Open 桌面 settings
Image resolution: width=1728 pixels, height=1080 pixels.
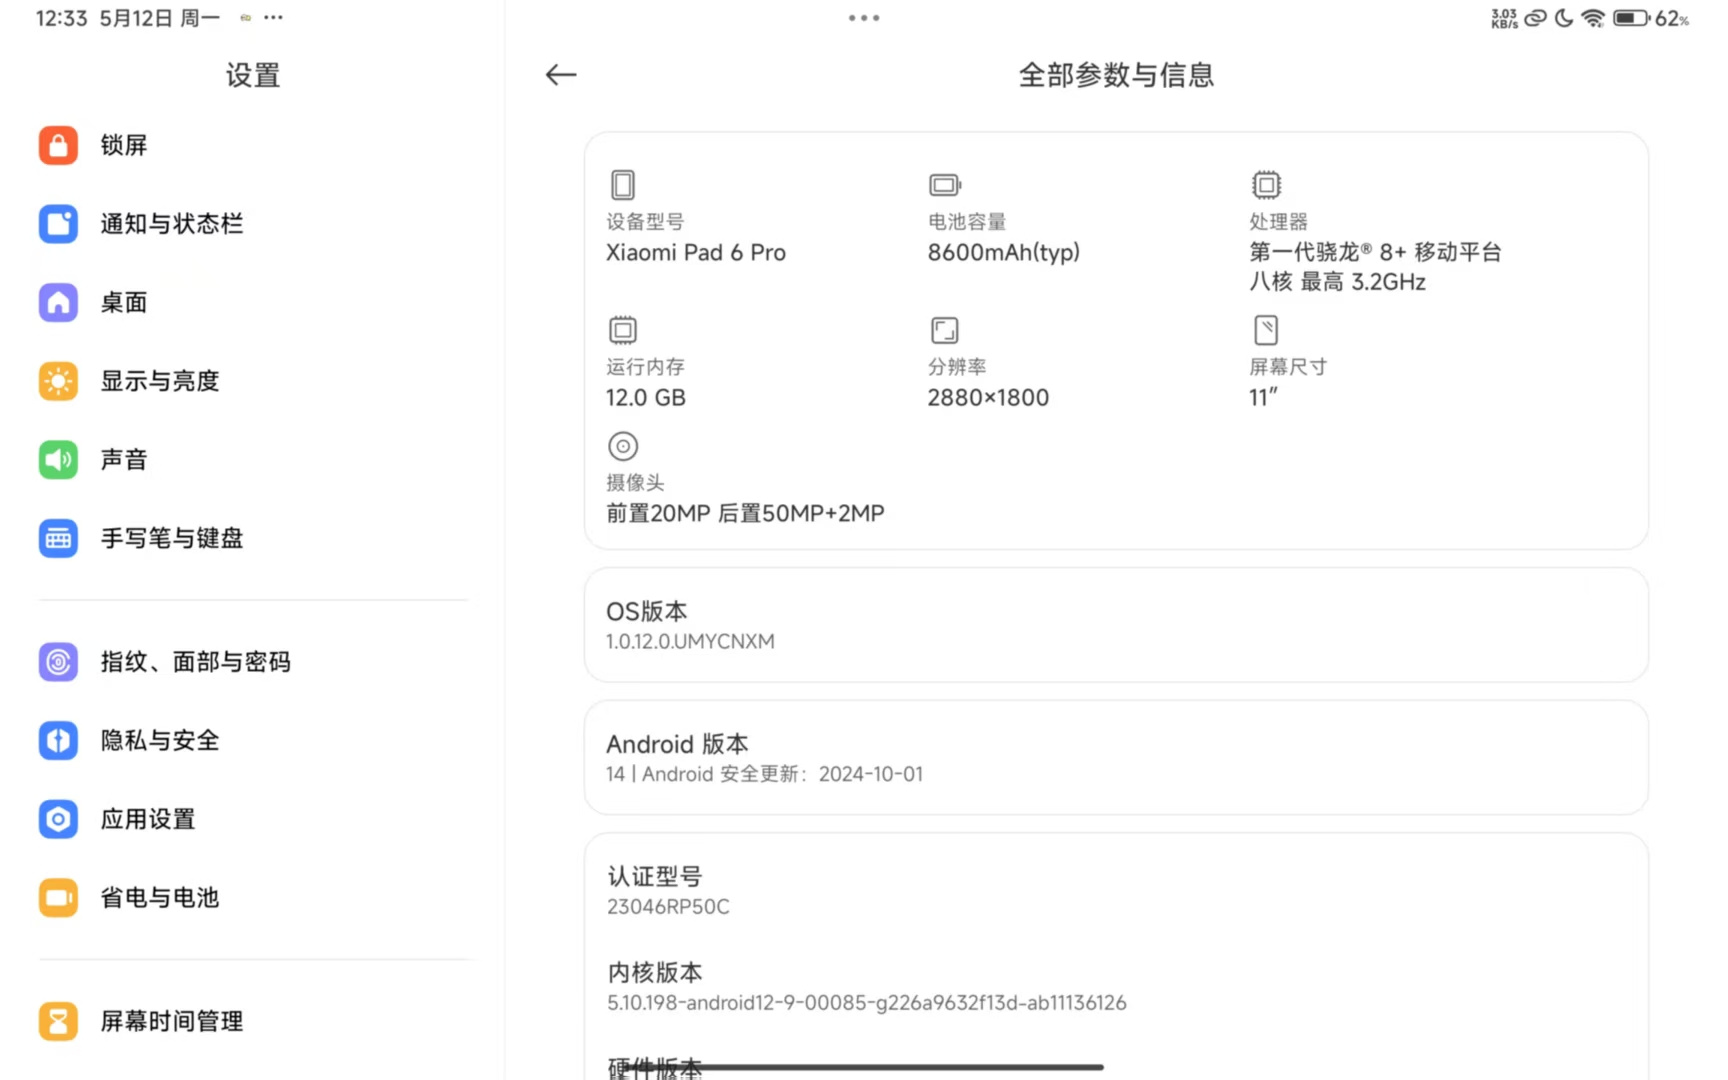pos(253,302)
